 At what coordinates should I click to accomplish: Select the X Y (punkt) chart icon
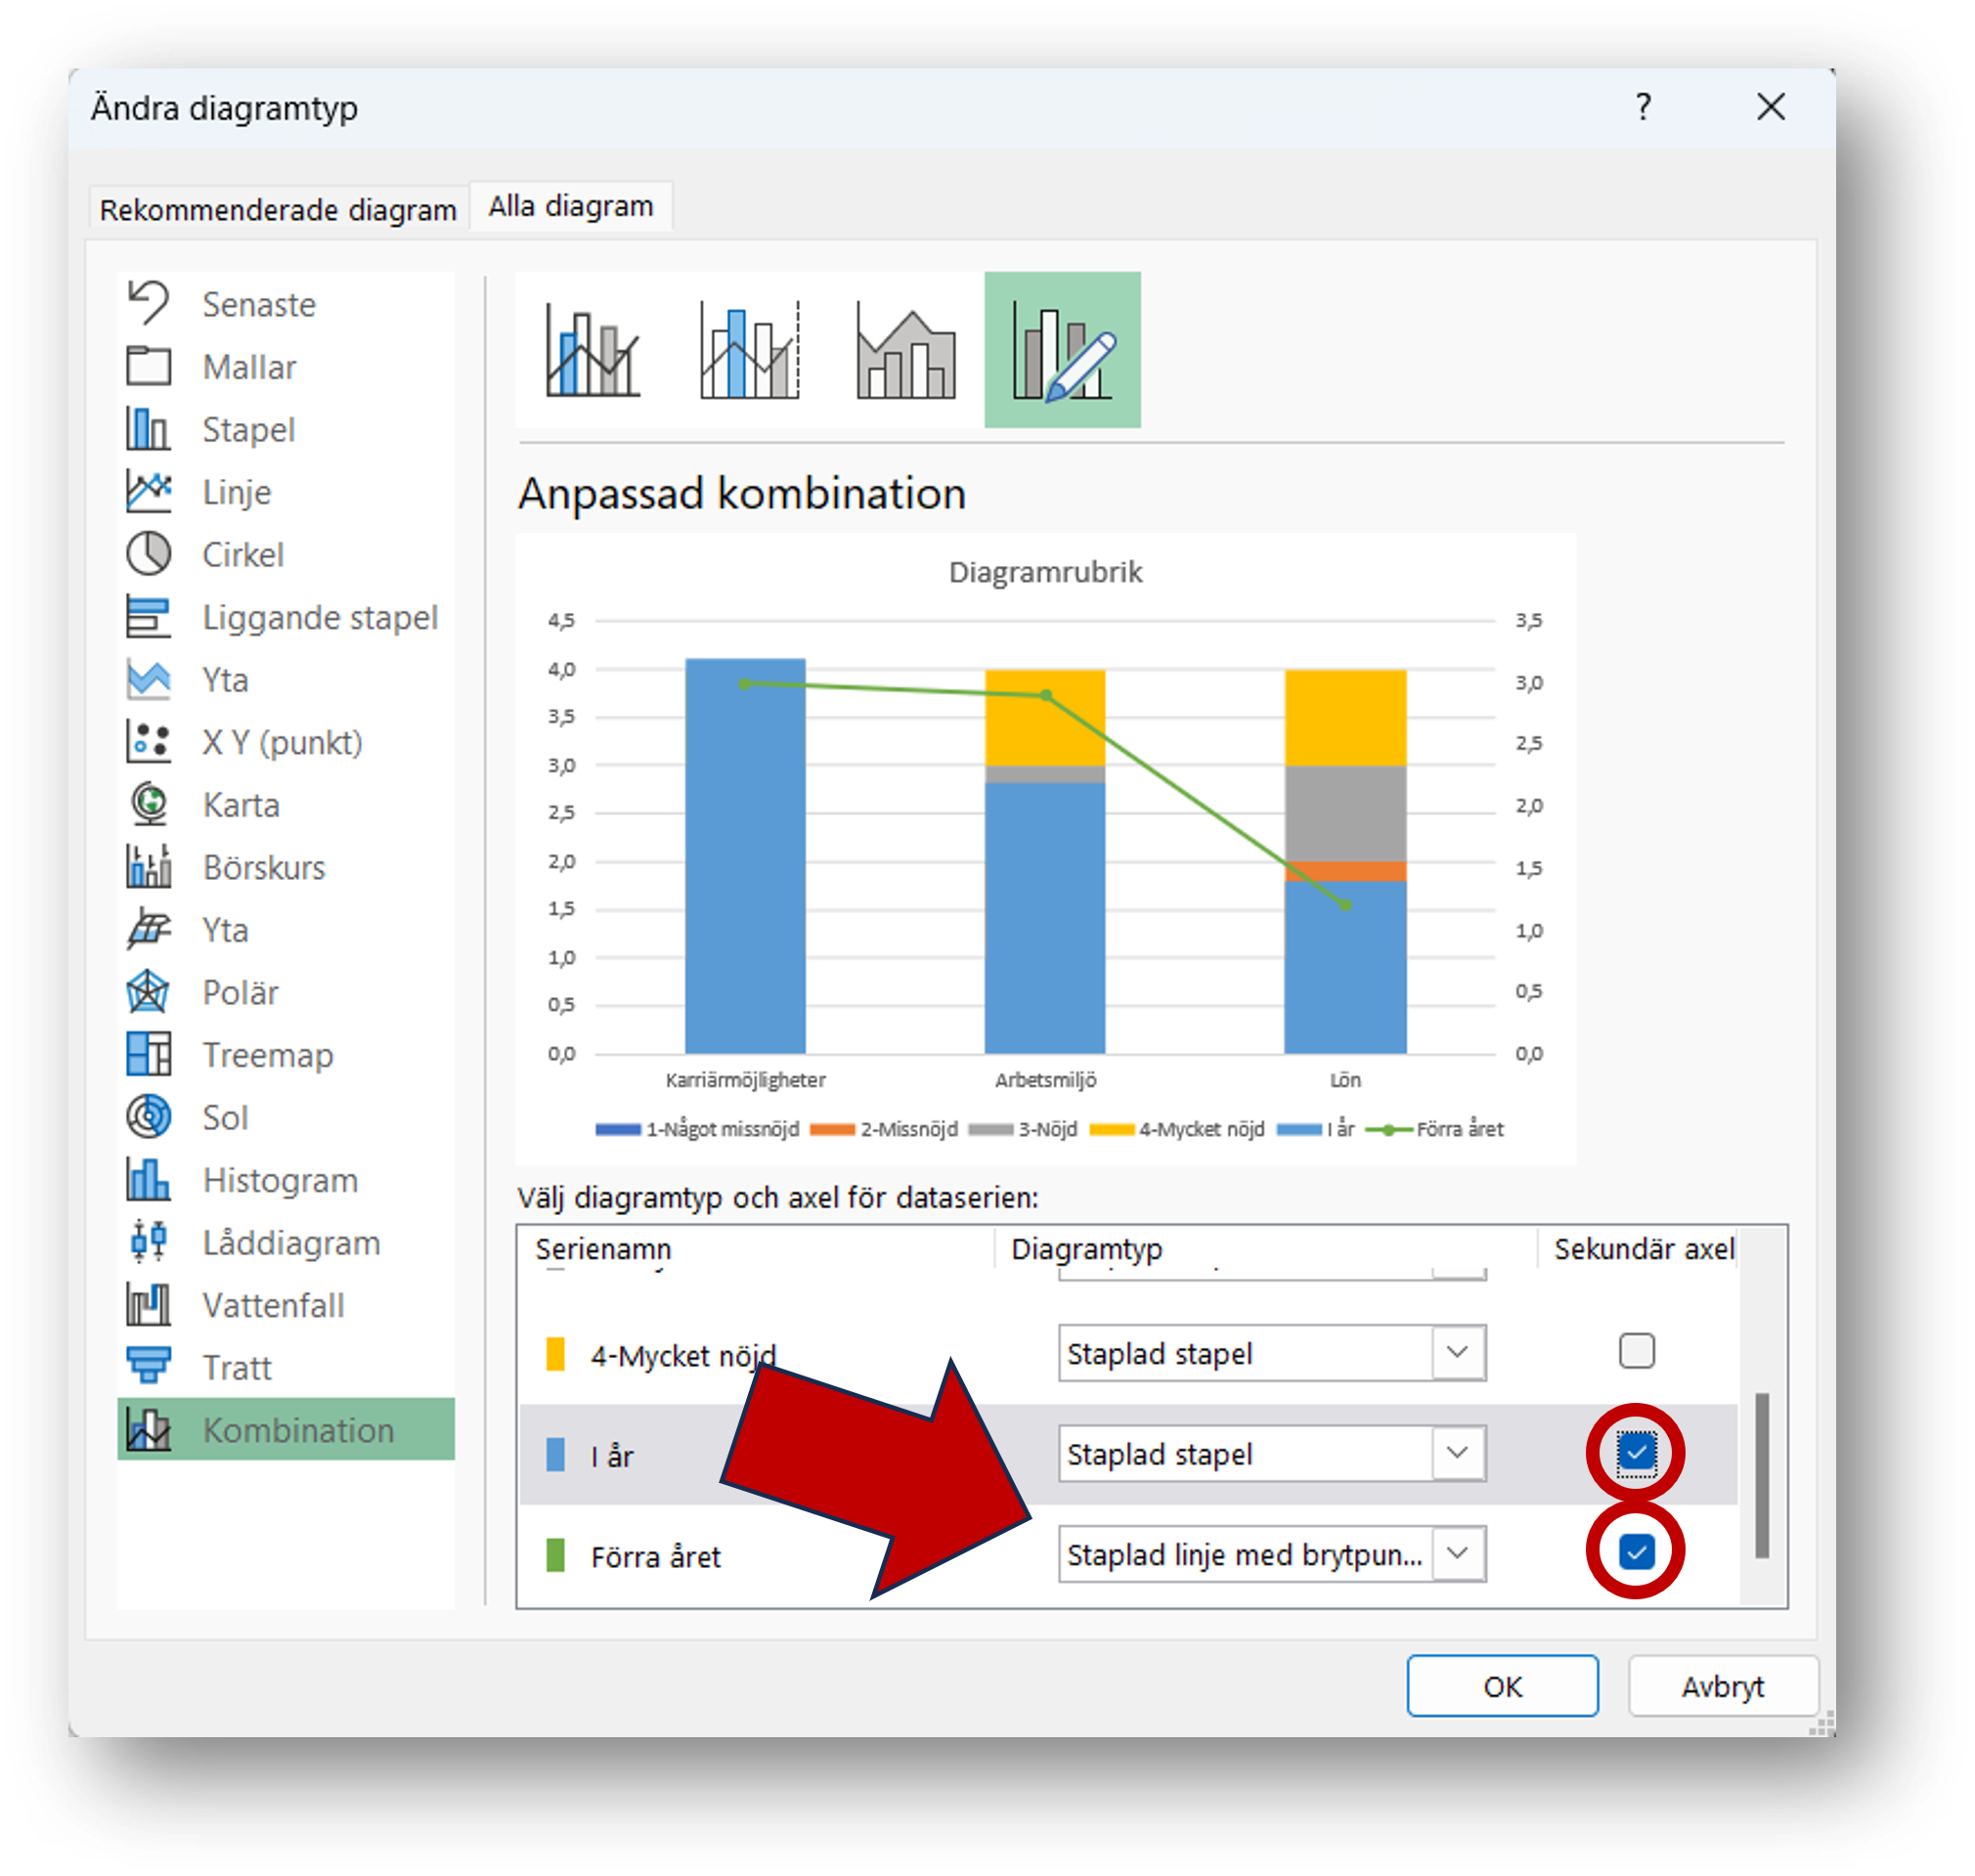pyautogui.click(x=150, y=742)
